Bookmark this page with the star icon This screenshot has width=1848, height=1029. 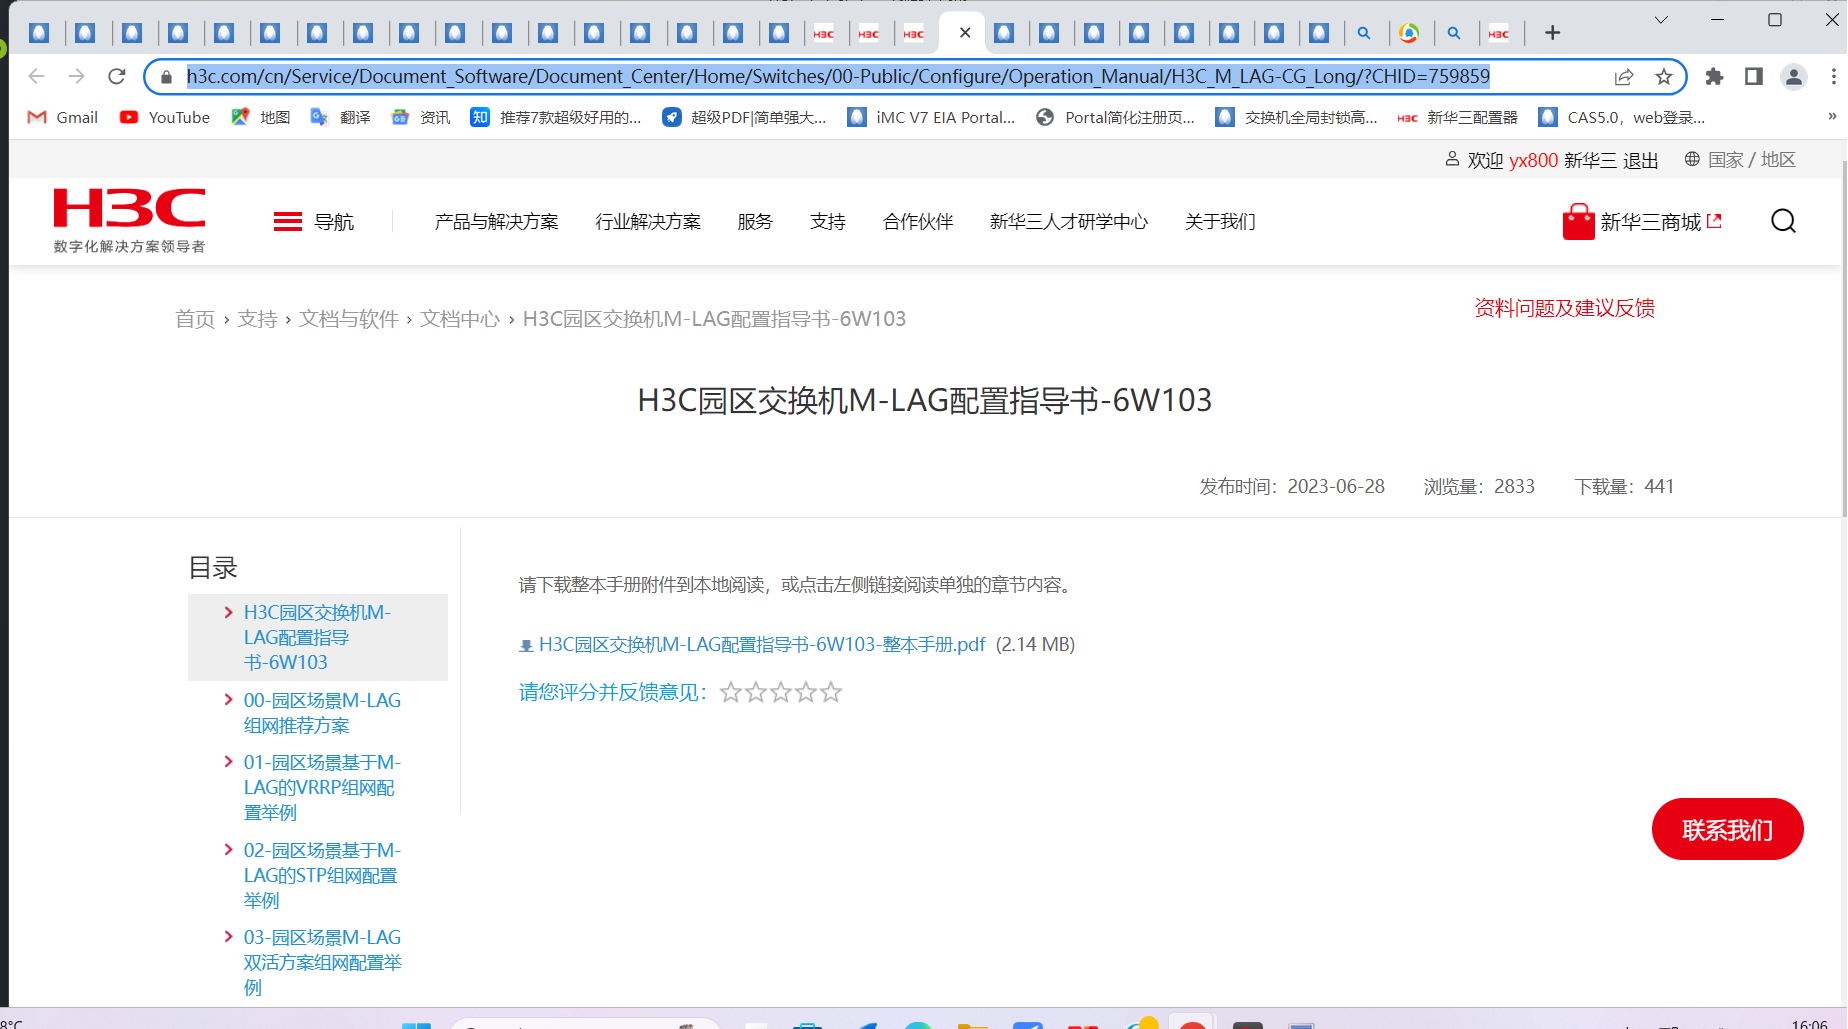point(1664,77)
